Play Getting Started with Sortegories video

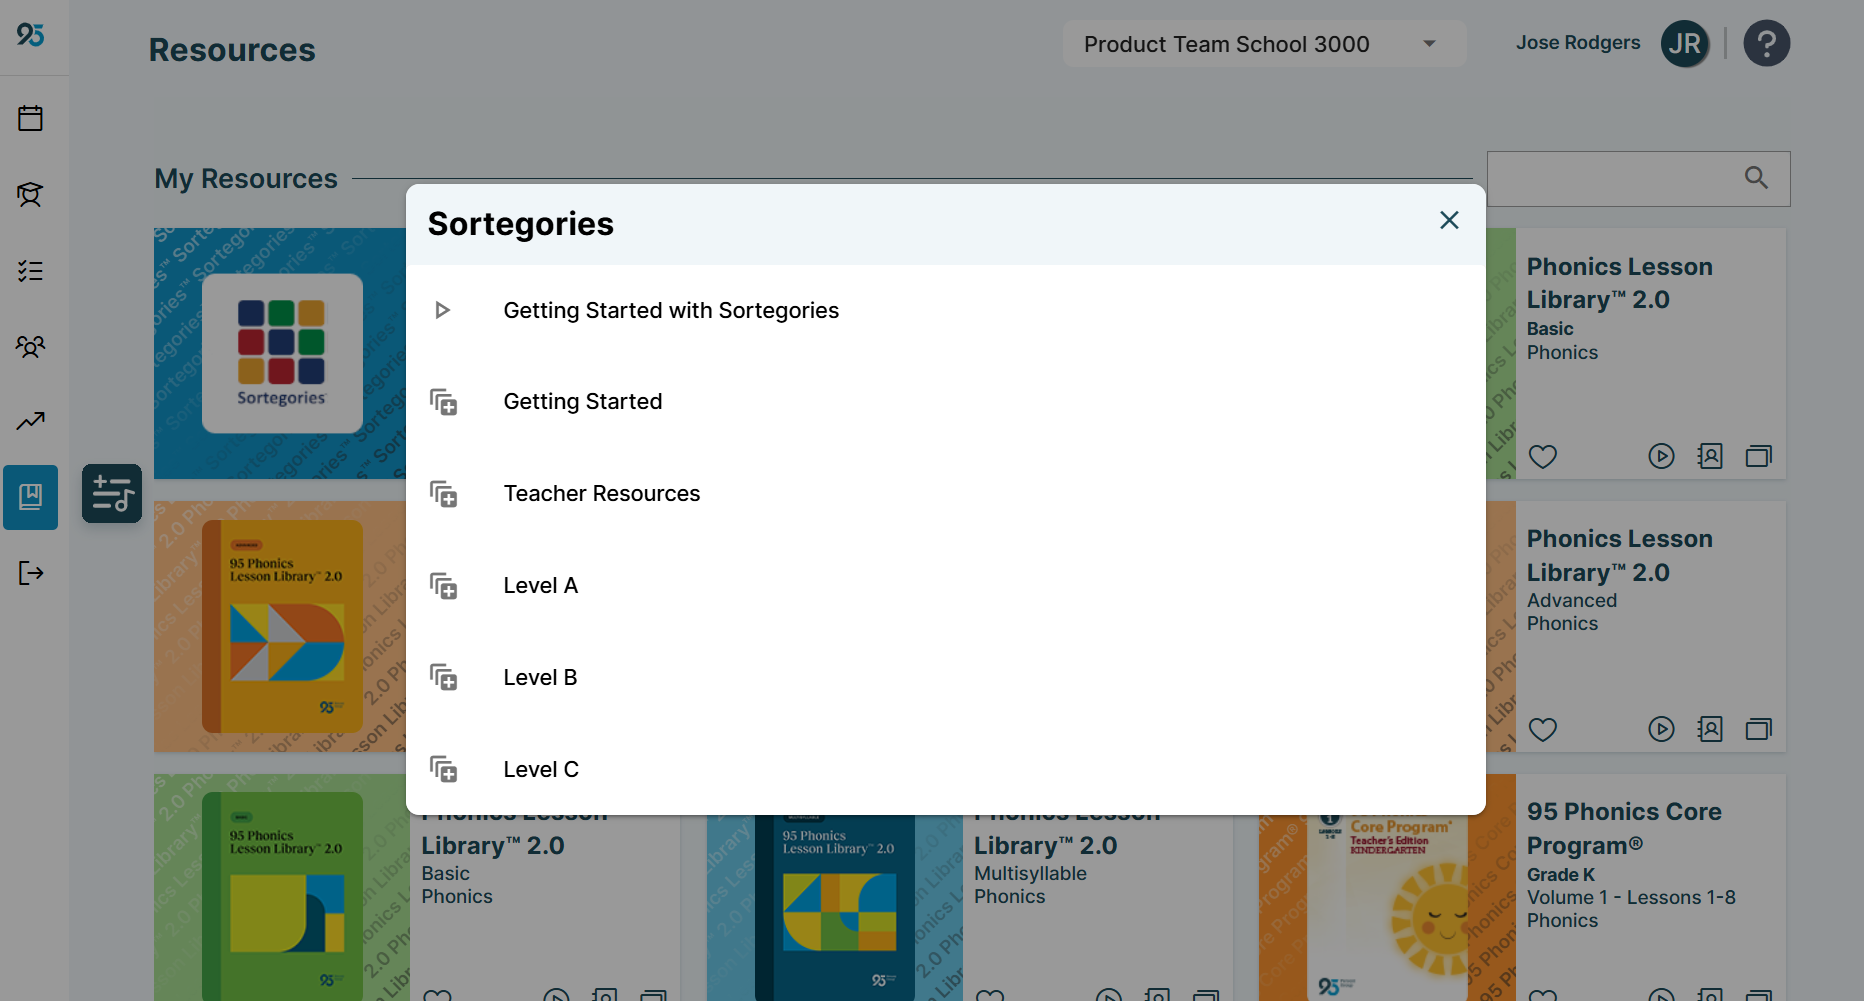pyautogui.click(x=442, y=310)
